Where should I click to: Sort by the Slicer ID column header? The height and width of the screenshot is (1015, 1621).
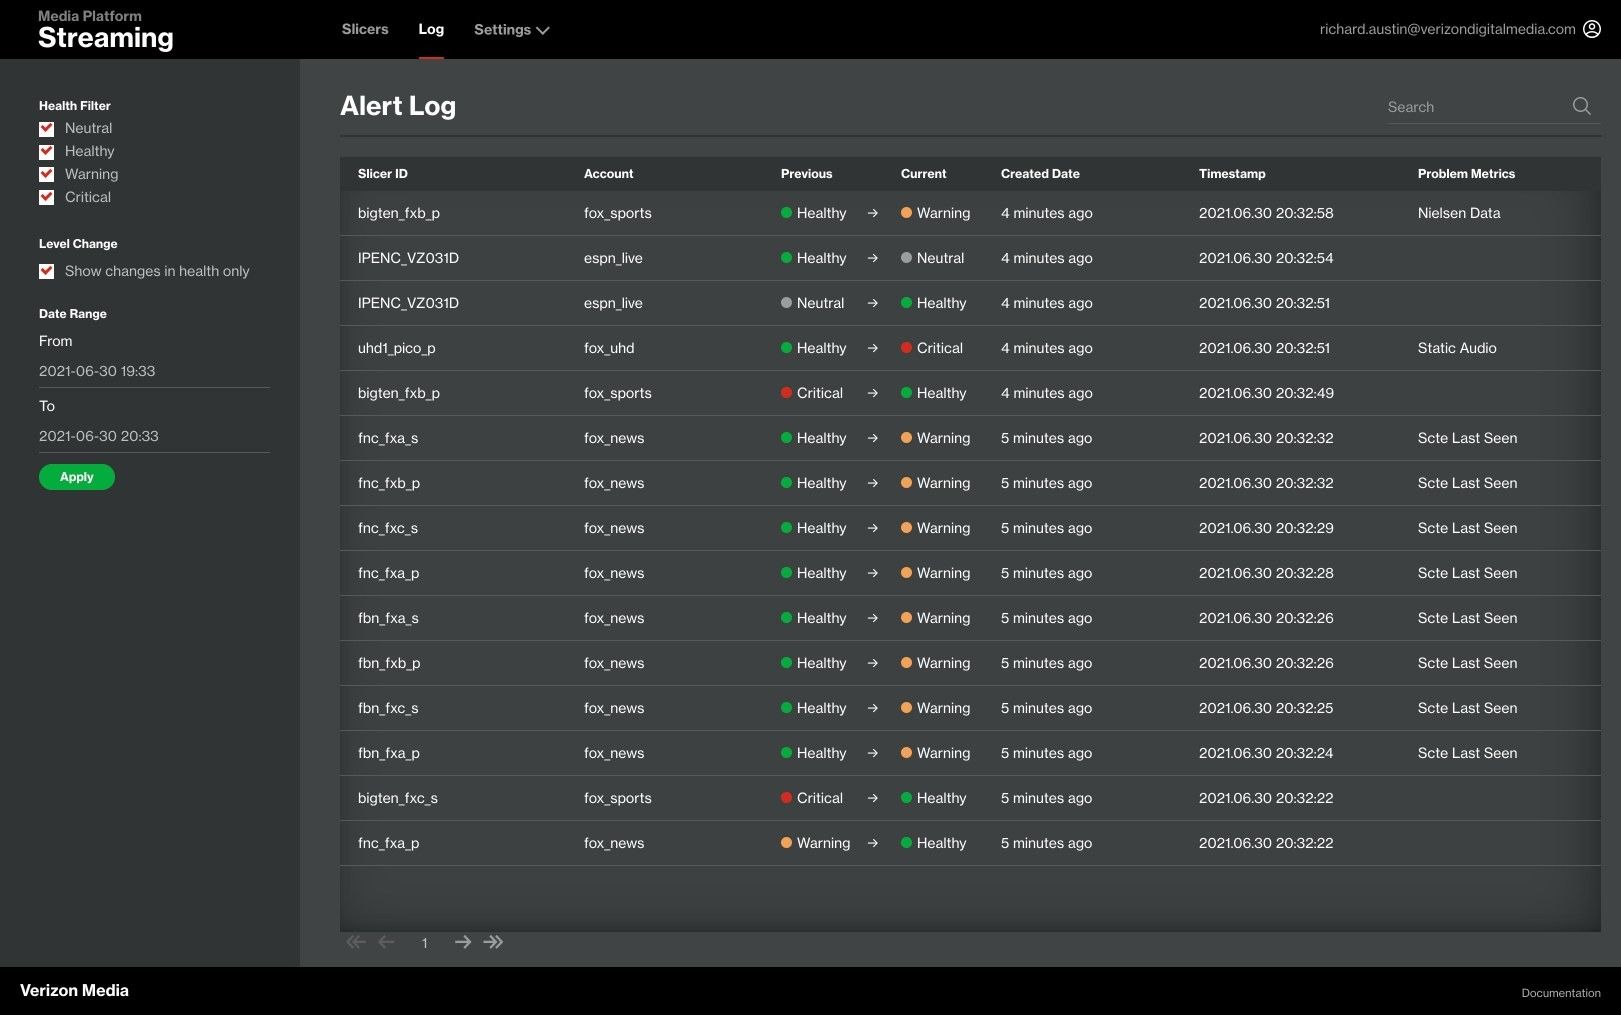(x=383, y=174)
